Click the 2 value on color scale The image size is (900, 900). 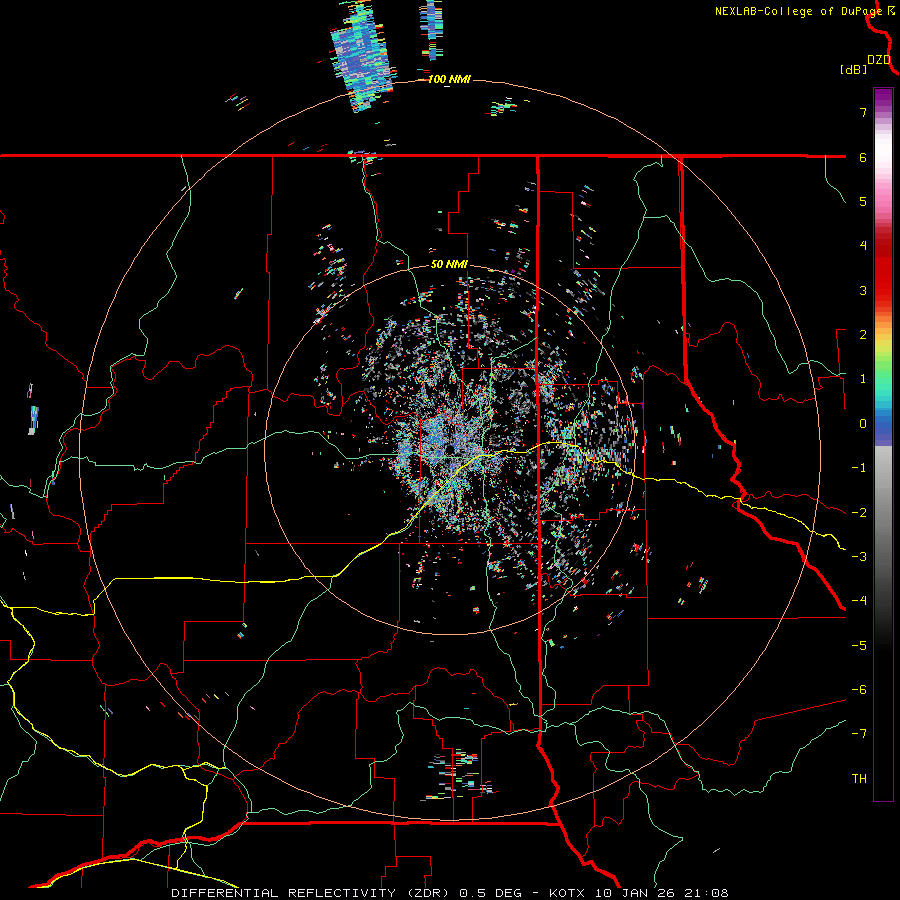[x=863, y=335]
